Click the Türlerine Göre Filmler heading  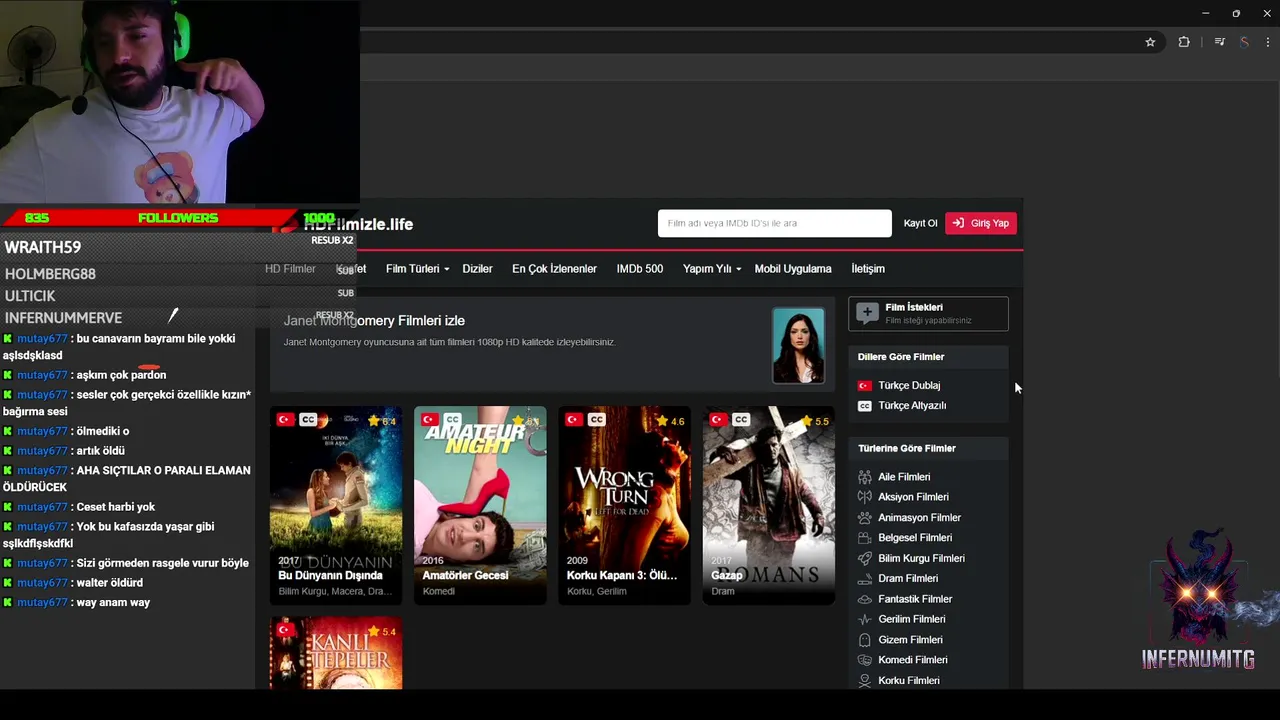(907, 449)
